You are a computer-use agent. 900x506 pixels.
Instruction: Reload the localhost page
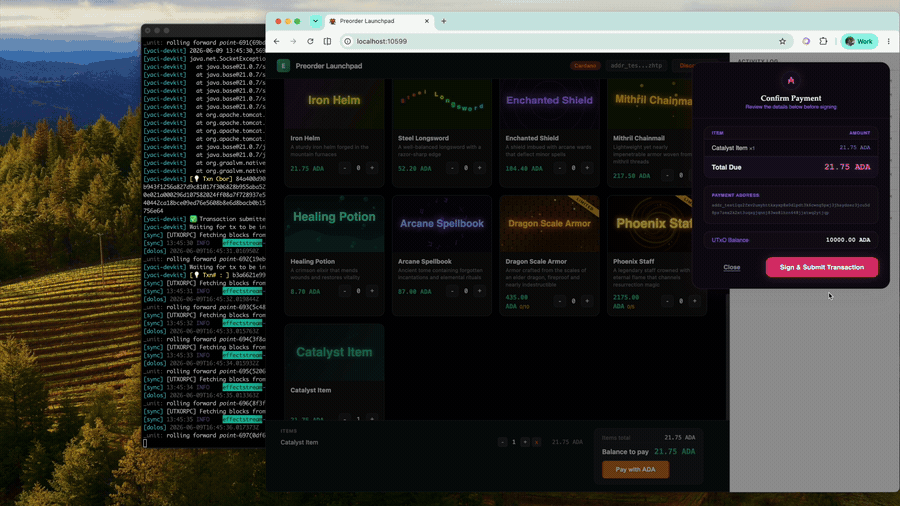tap(311, 41)
